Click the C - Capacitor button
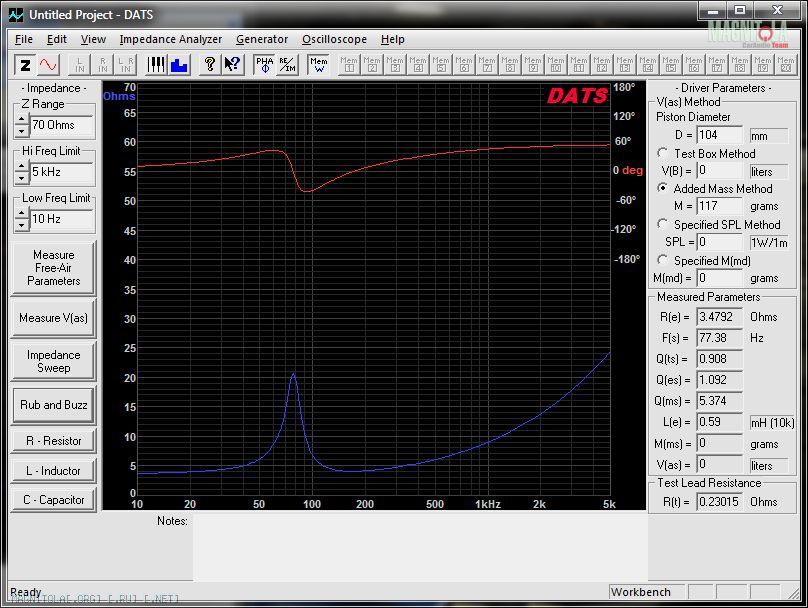This screenshot has height=608, width=808. tap(54, 500)
